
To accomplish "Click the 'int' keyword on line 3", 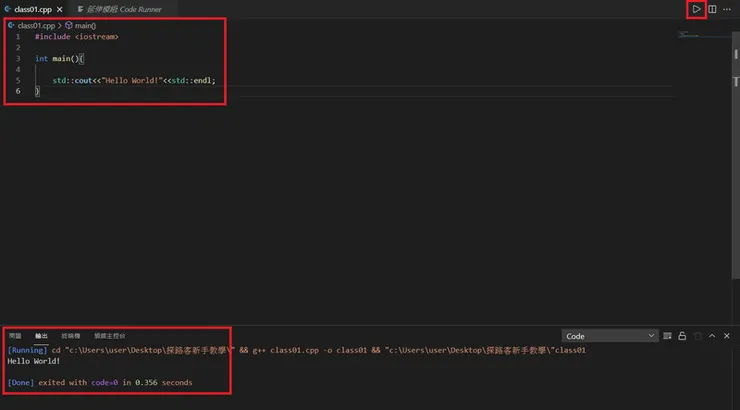I will click(x=42, y=59).
